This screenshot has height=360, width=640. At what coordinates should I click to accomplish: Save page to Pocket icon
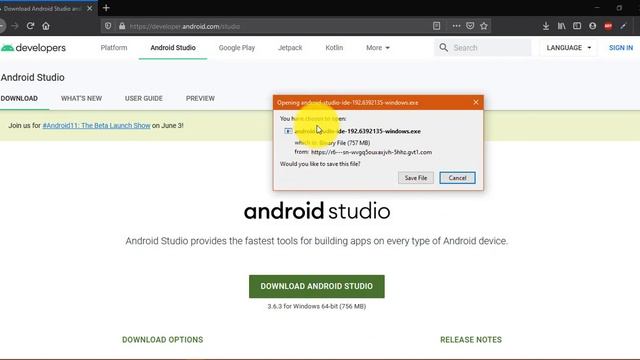point(470,26)
